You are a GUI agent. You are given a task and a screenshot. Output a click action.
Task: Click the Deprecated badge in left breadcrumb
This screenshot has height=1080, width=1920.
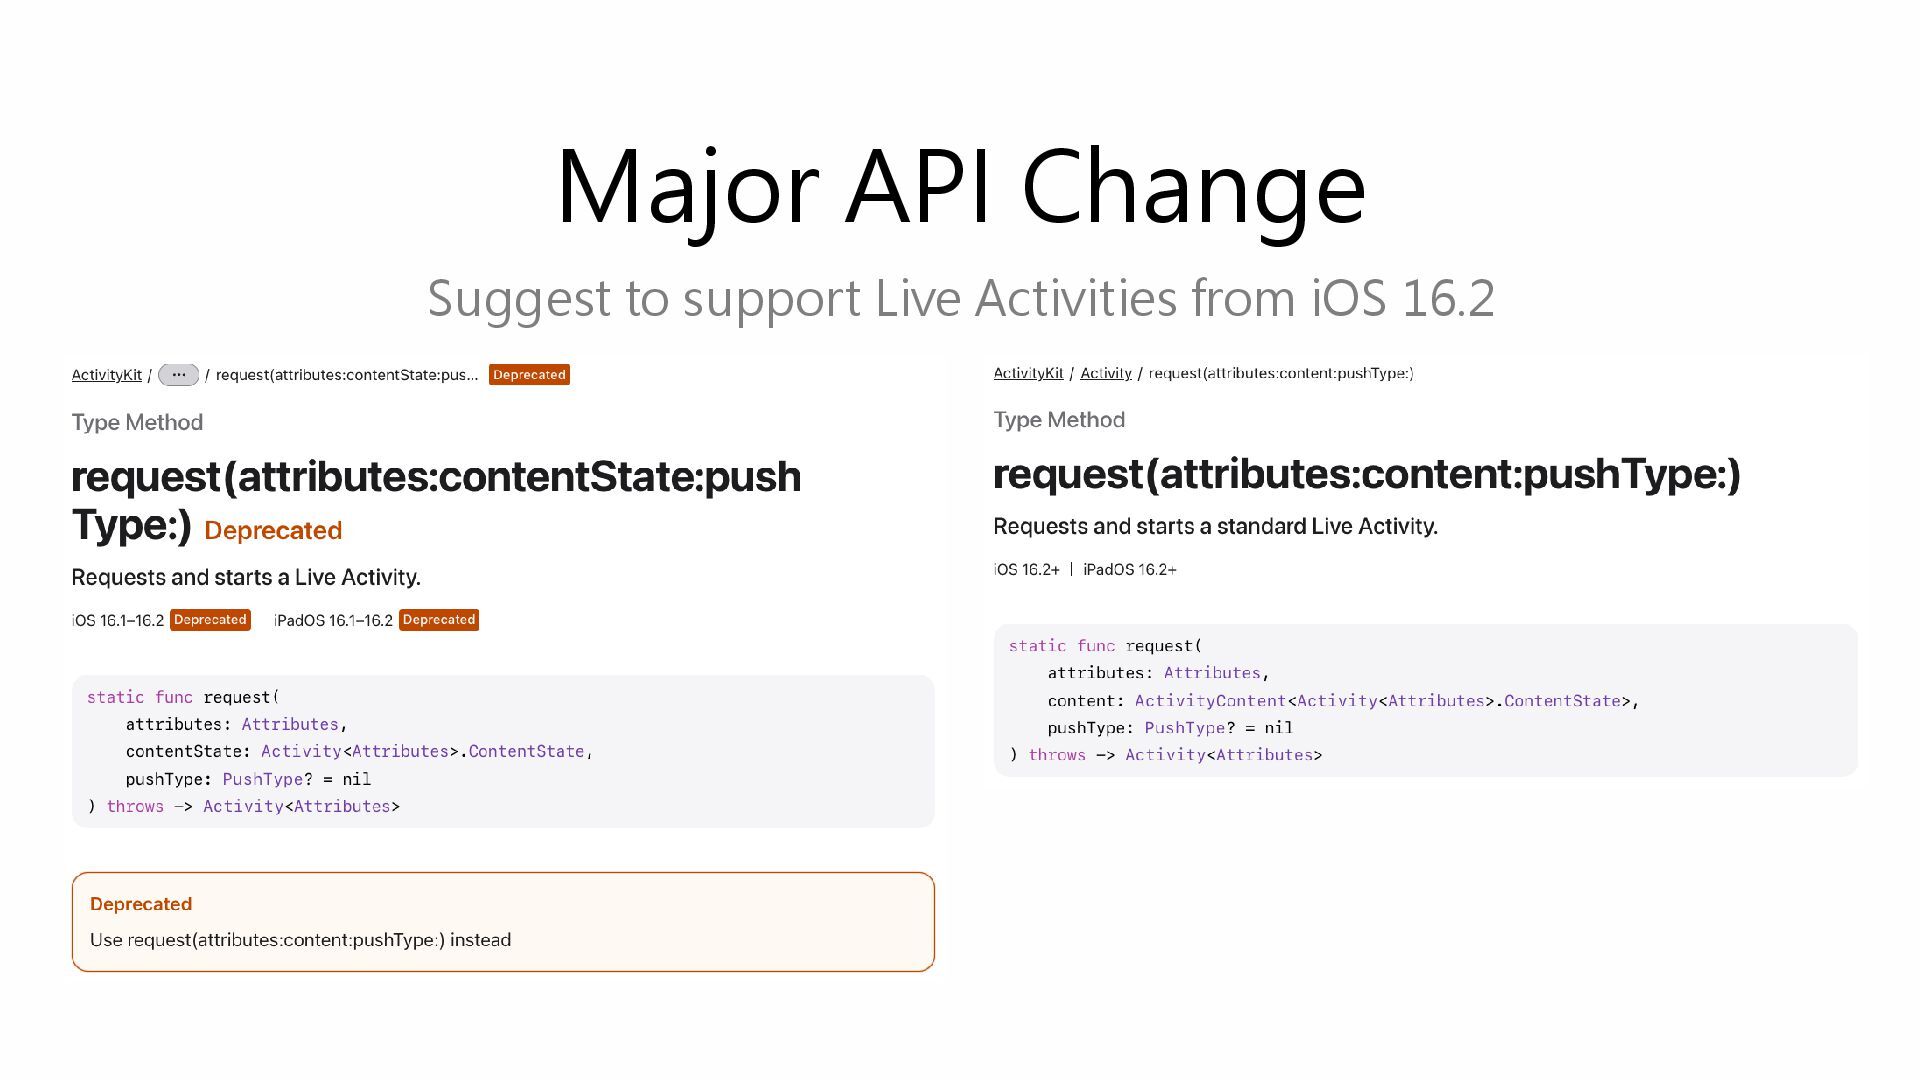pyautogui.click(x=529, y=375)
